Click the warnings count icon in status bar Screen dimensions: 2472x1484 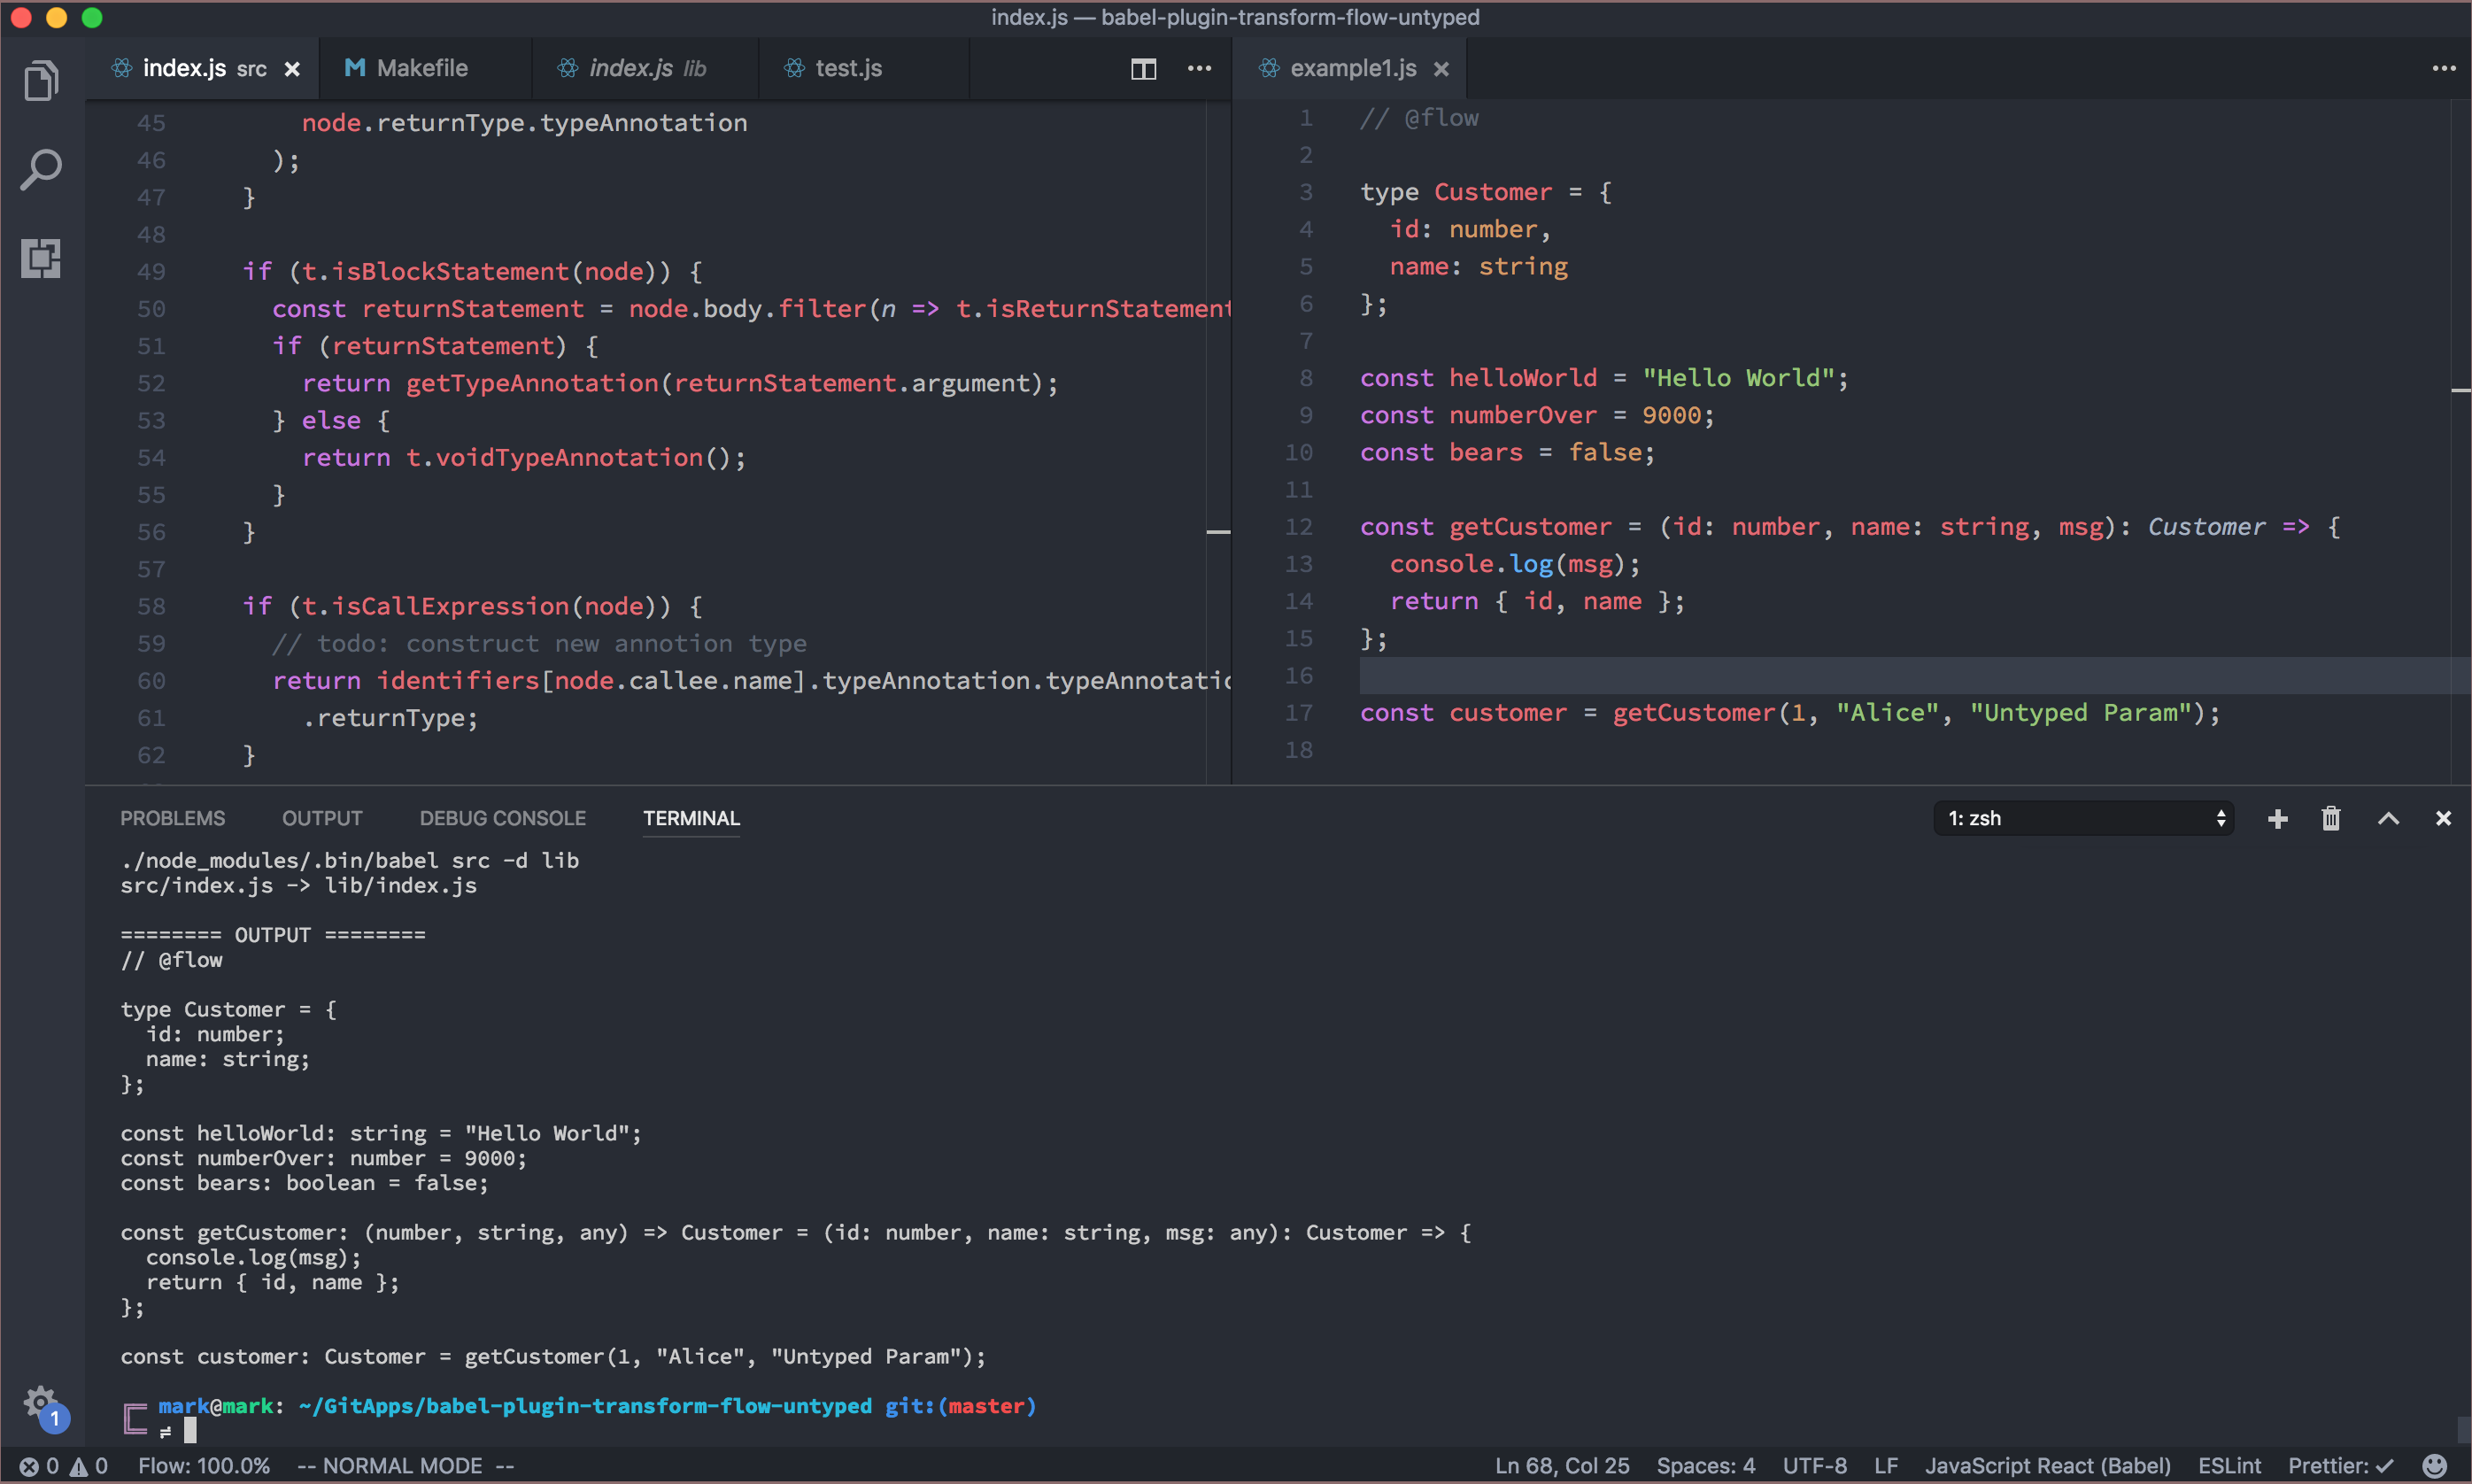78,1467
